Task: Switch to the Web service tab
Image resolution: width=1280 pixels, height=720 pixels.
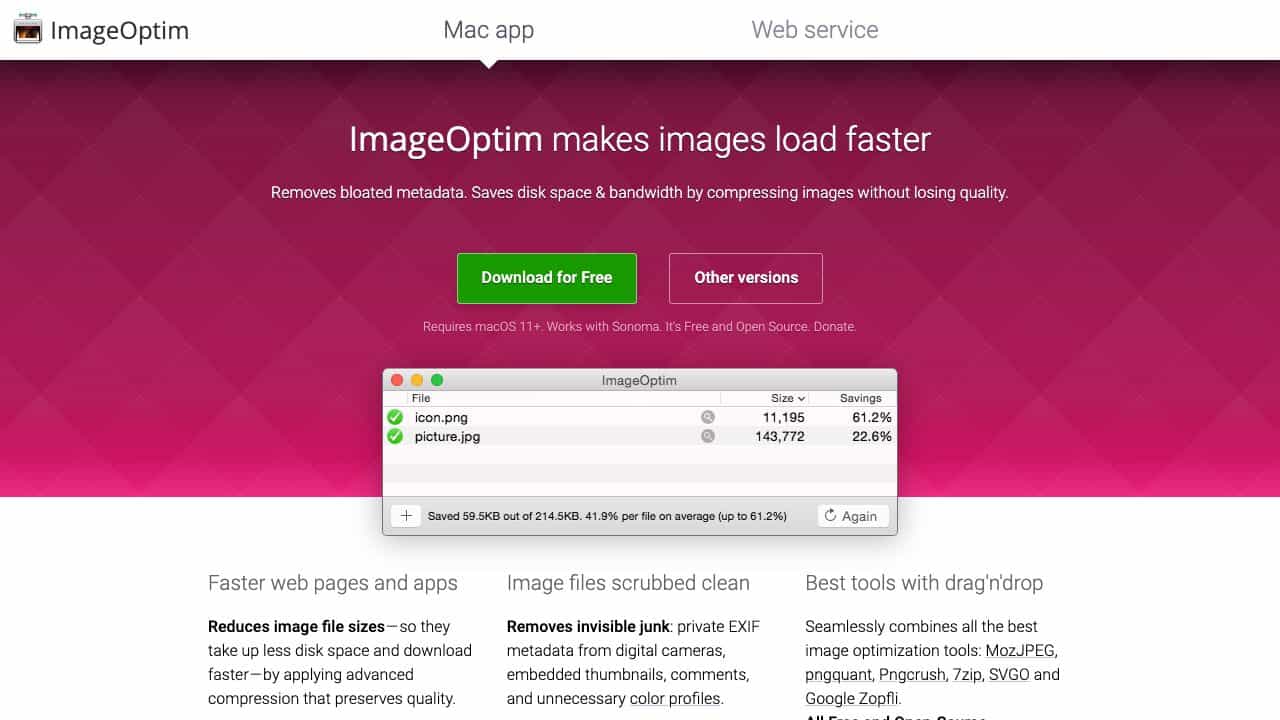Action: [x=815, y=30]
